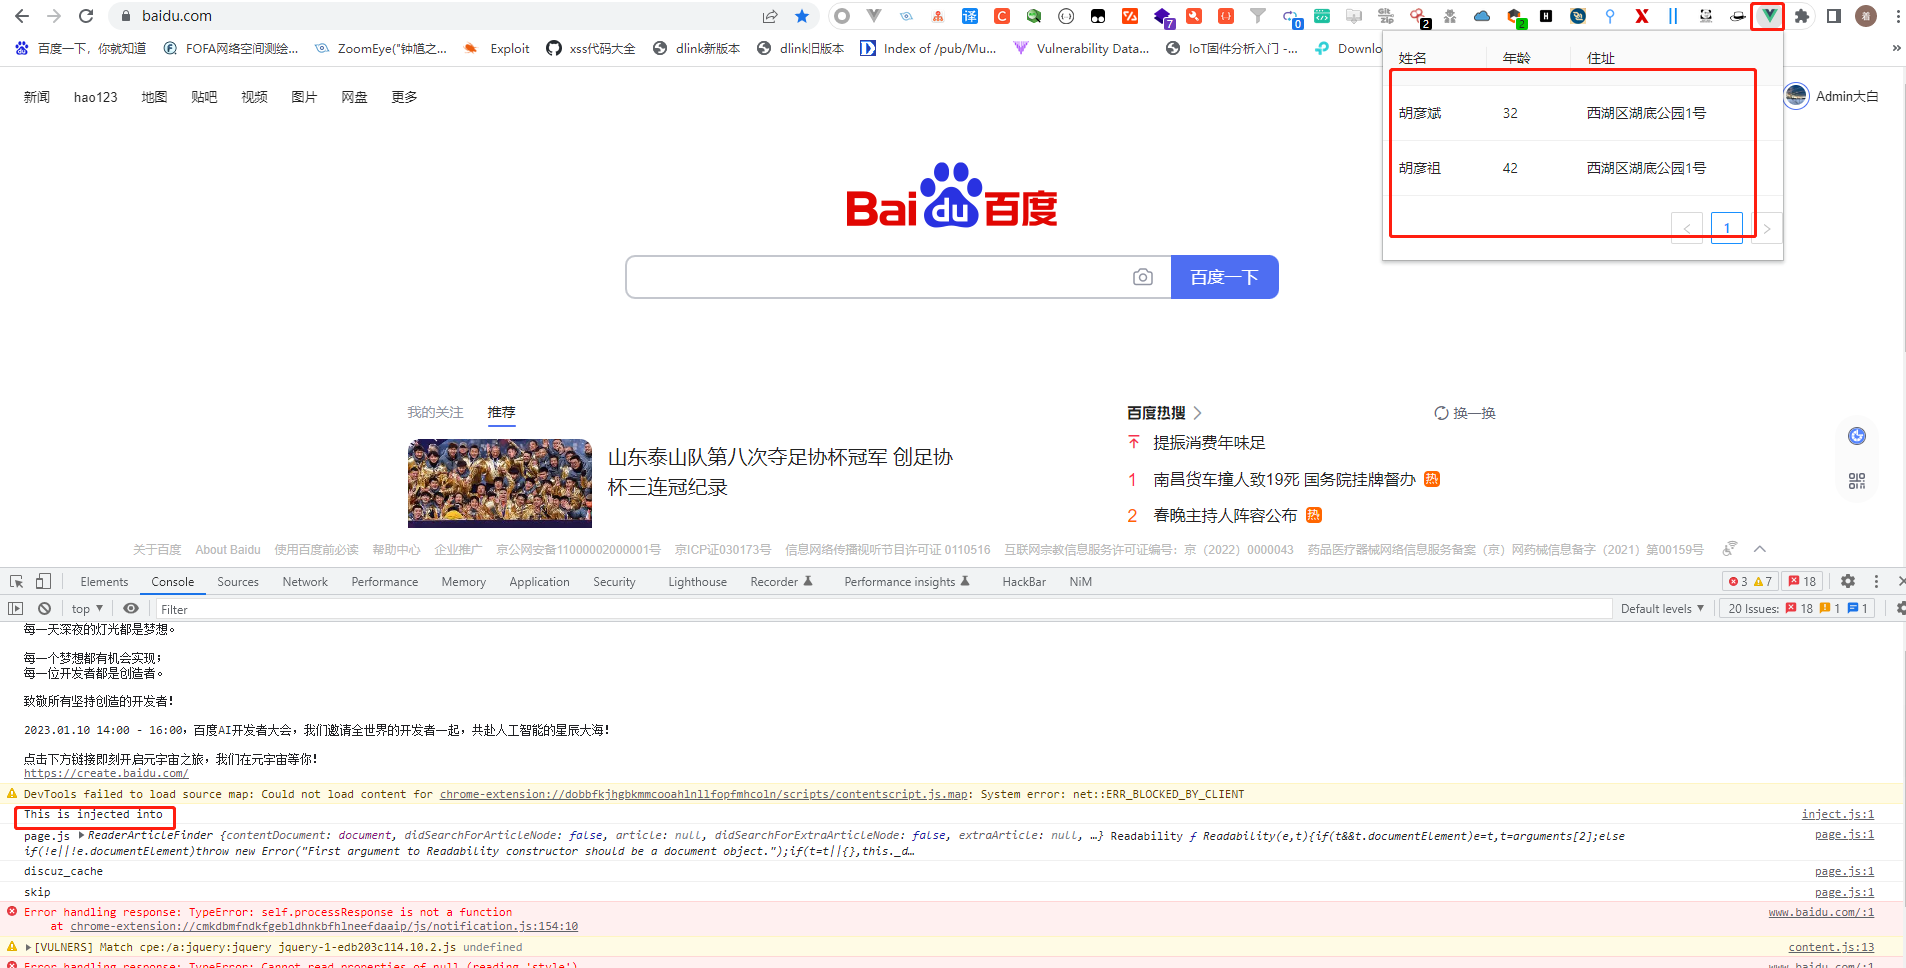Bookmark this page with the star icon
Screen dimensions: 1906x968
click(802, 16)
